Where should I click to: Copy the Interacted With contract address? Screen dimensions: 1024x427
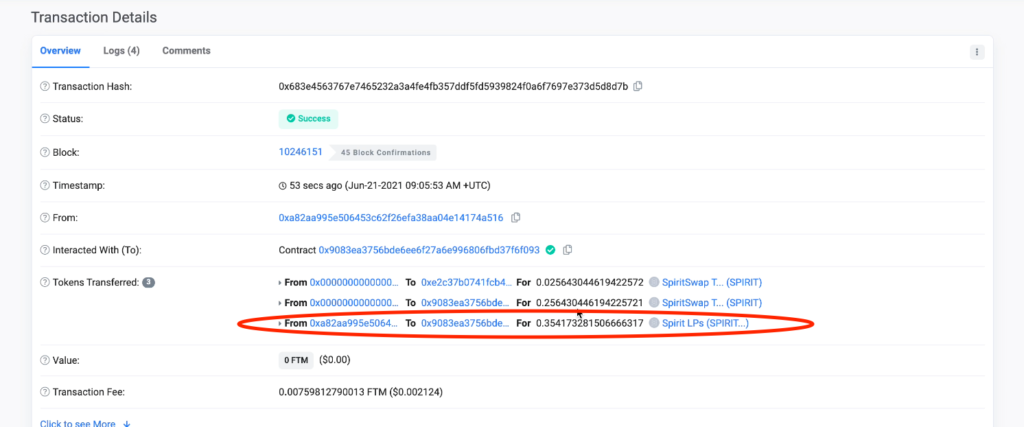tap(568, 249)
